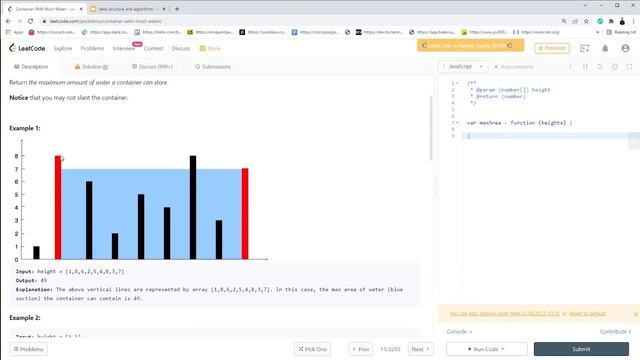Open the Run Code dropdown arrow
The height and width of the screenshot is (360, 640).
[x=502, y=349]
